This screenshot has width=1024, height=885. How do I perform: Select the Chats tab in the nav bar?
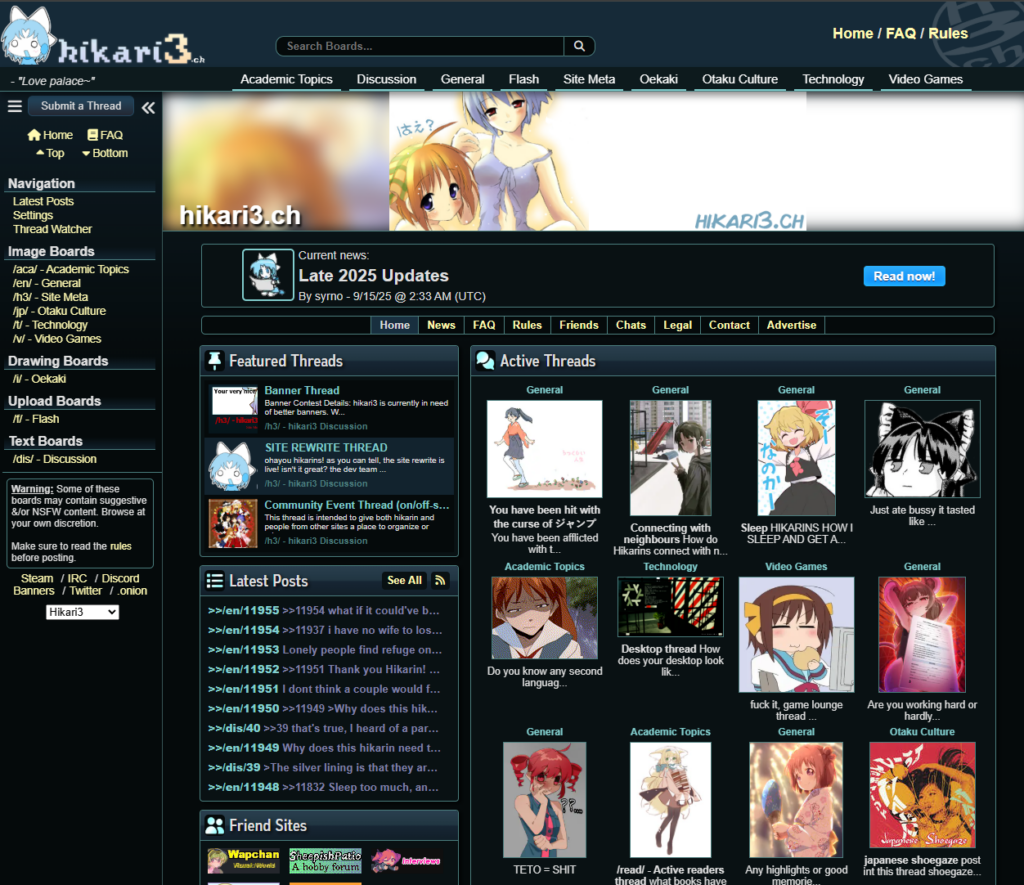630,325
